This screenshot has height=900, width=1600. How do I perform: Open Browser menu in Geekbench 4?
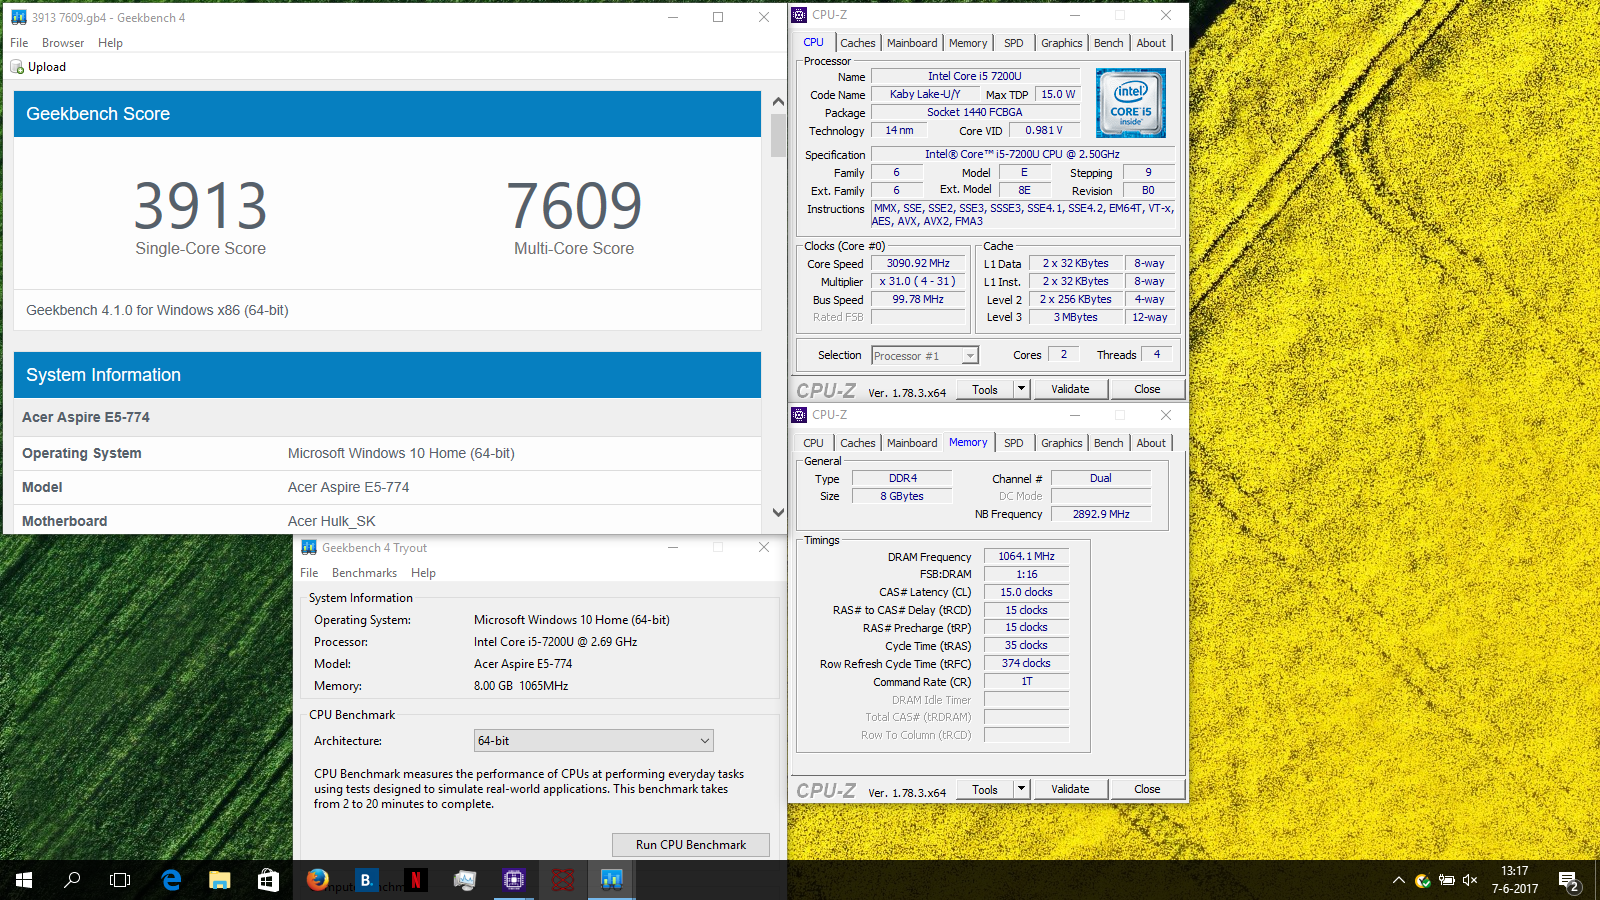click(x=63, y=43)
